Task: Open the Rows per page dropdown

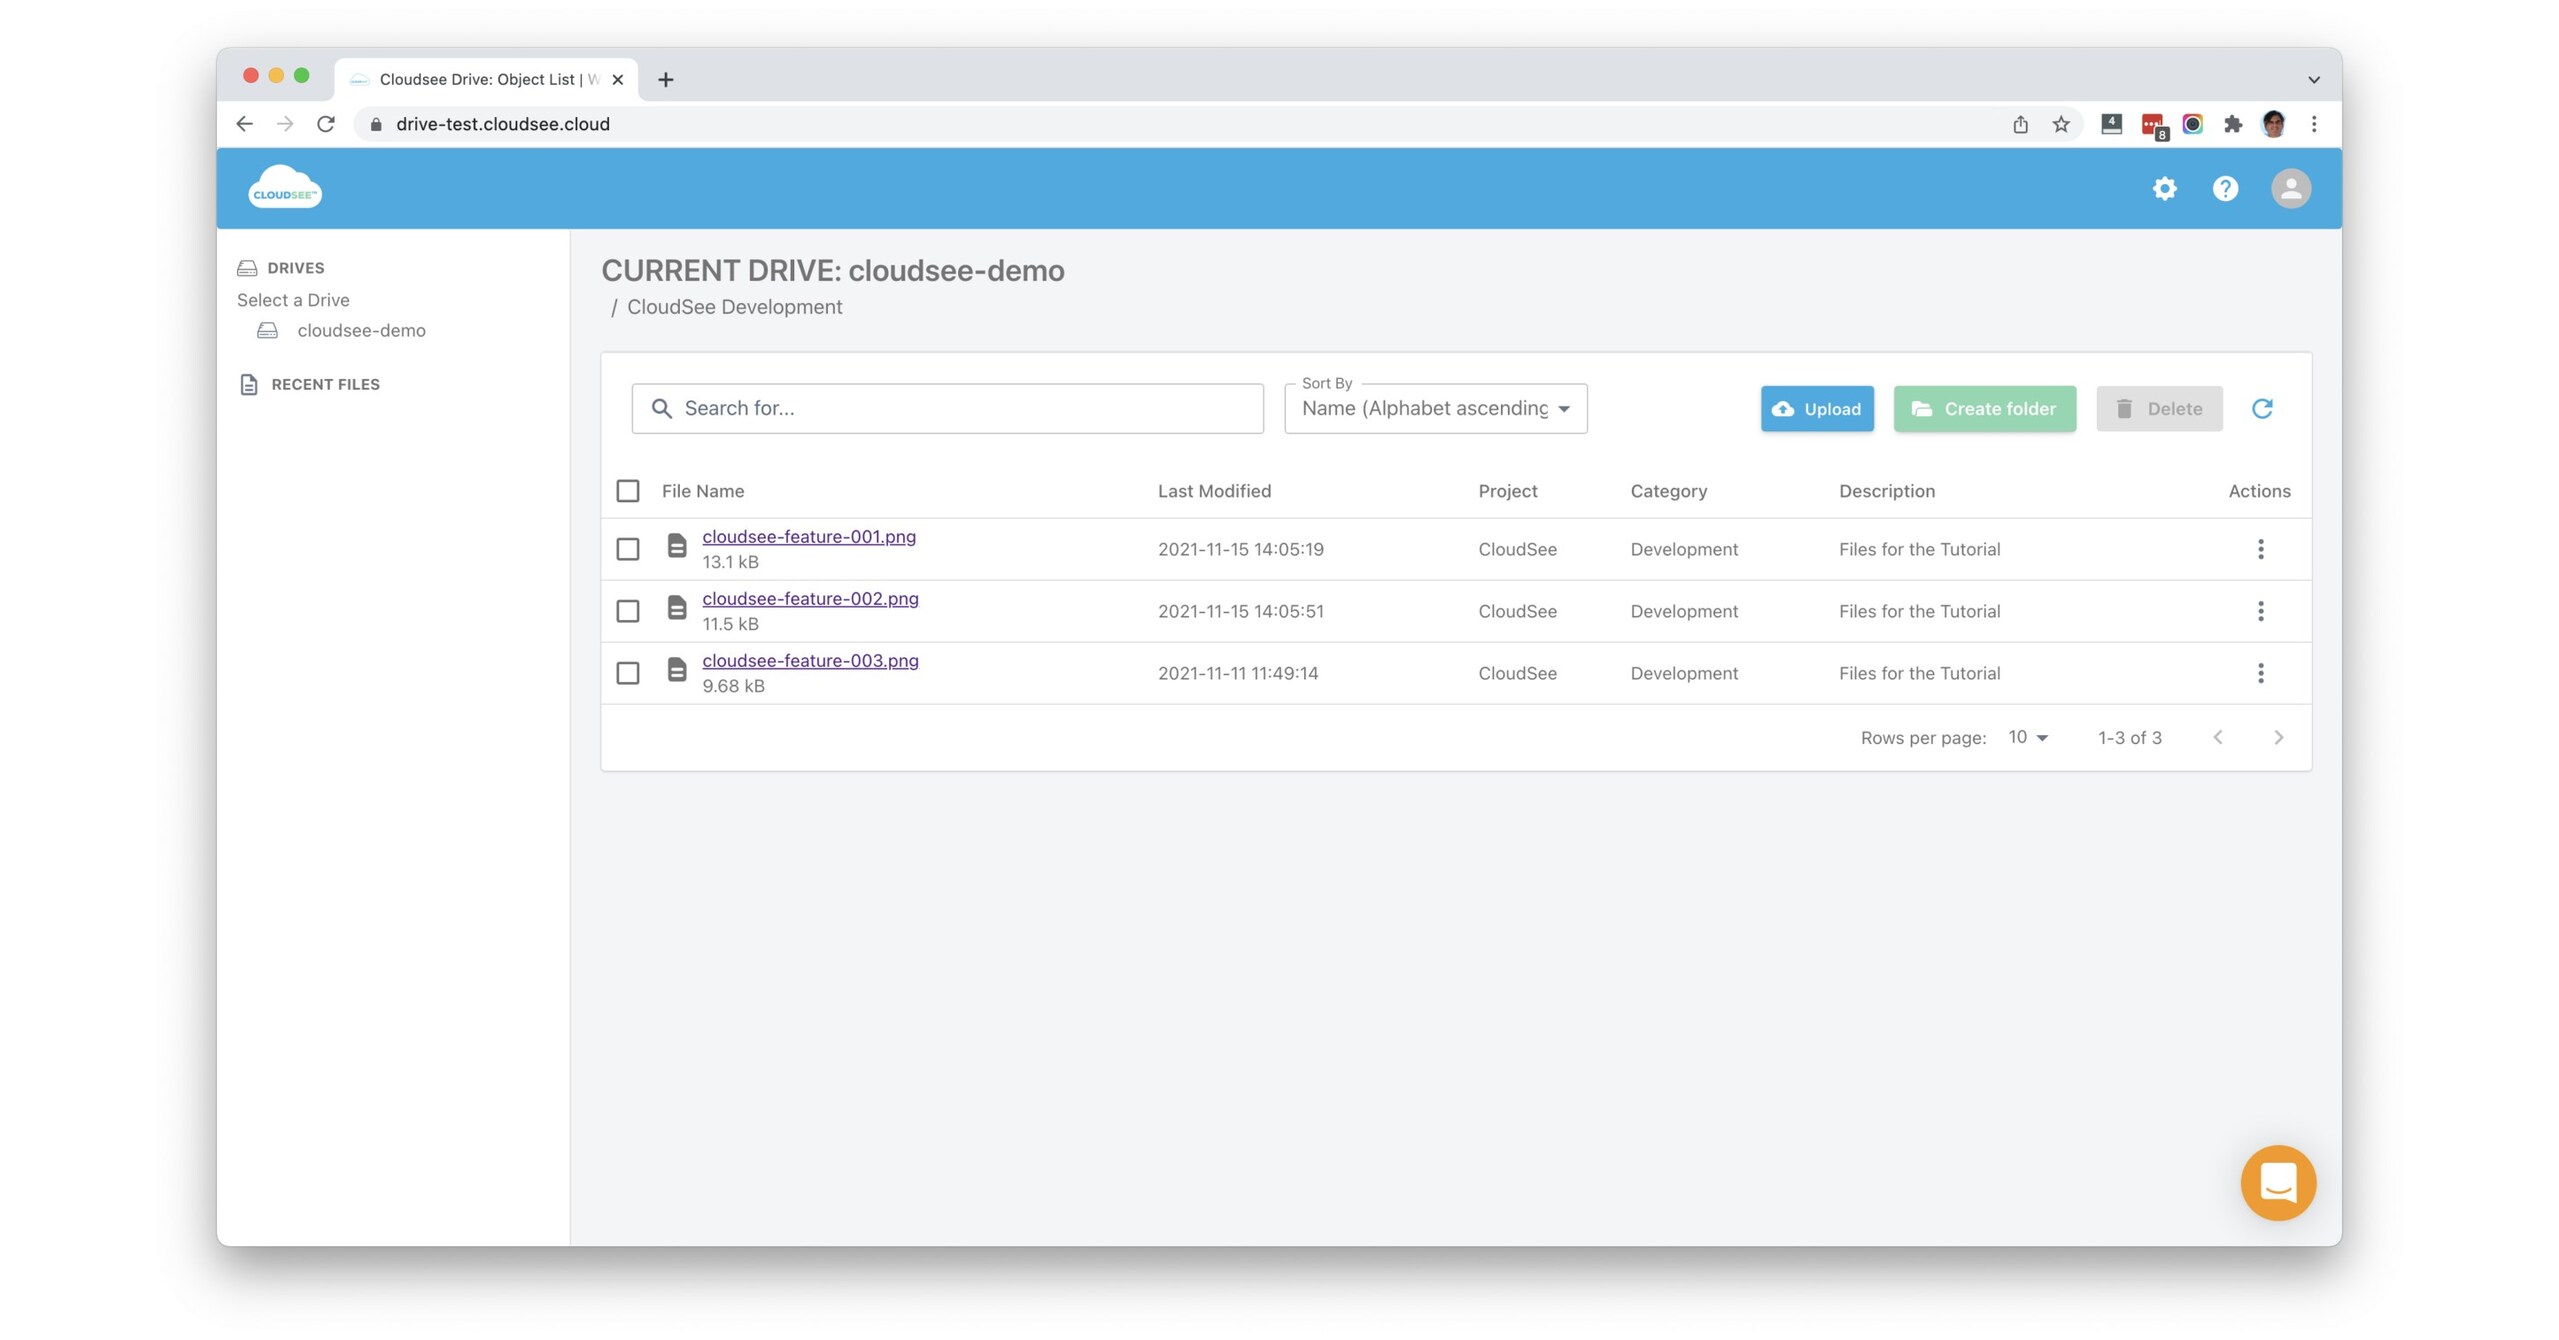Action: (2025, 737)
